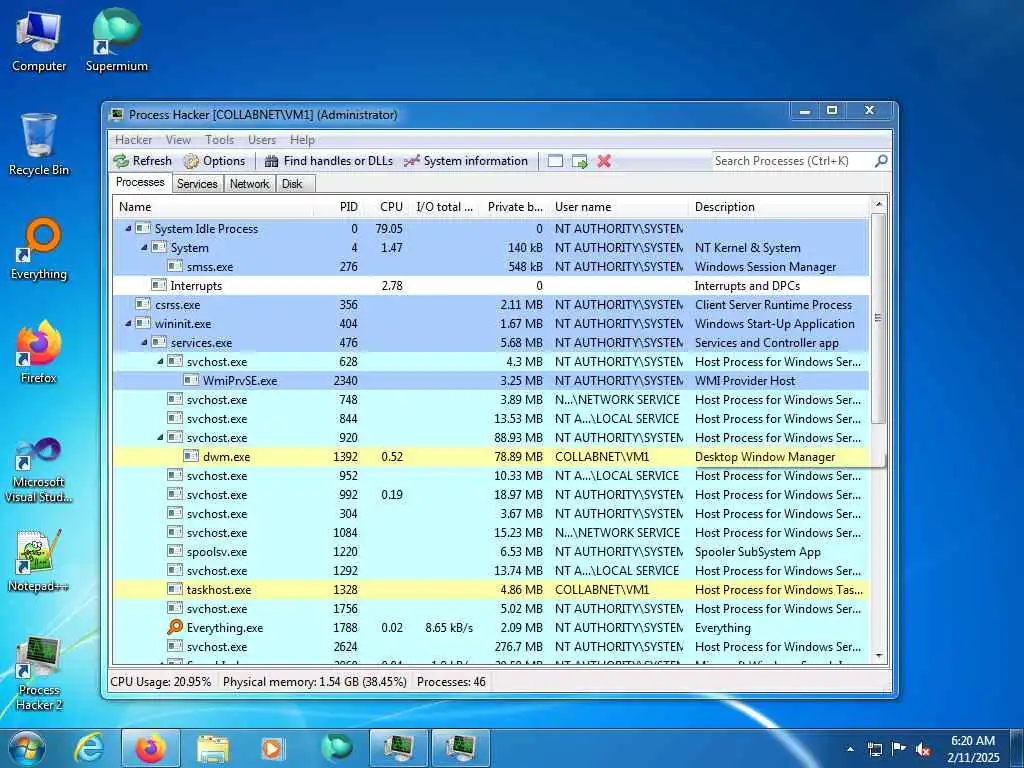The height and width of the screenshot is (768, 1024).
Task: Open the Users menu
Action: click(262, 140)
